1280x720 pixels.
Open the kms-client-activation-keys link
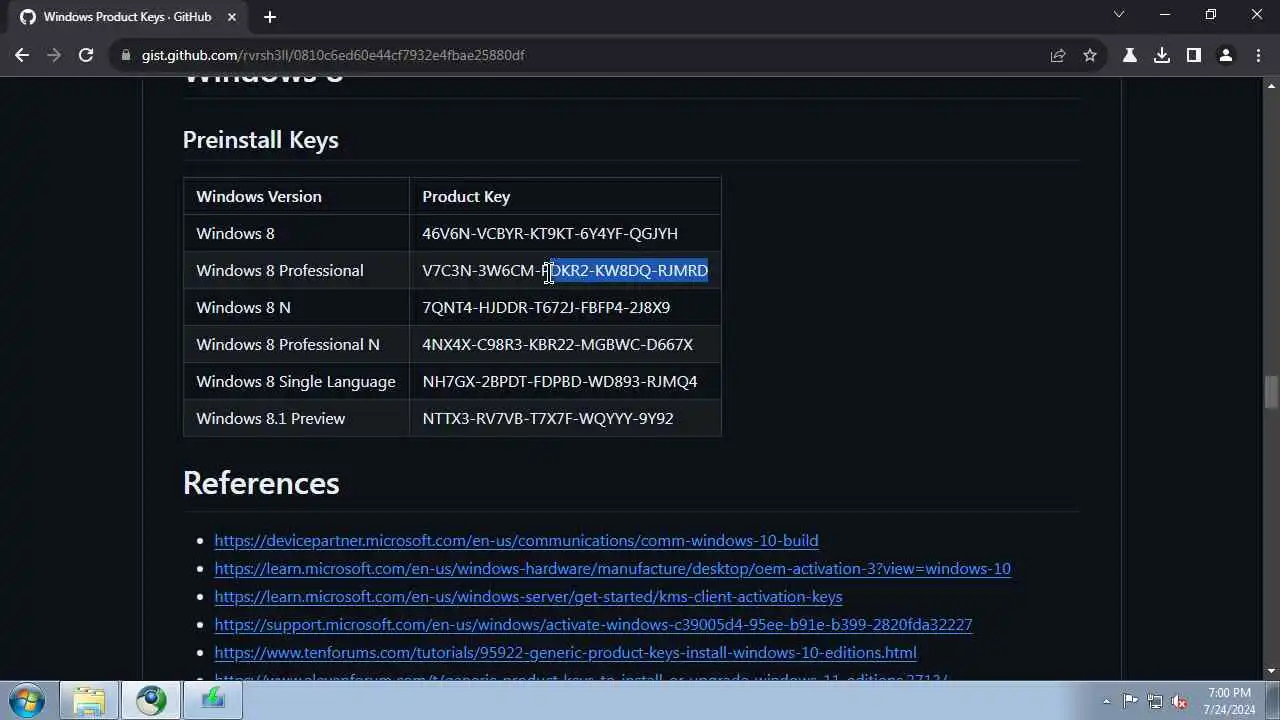(x=528, y=596)
